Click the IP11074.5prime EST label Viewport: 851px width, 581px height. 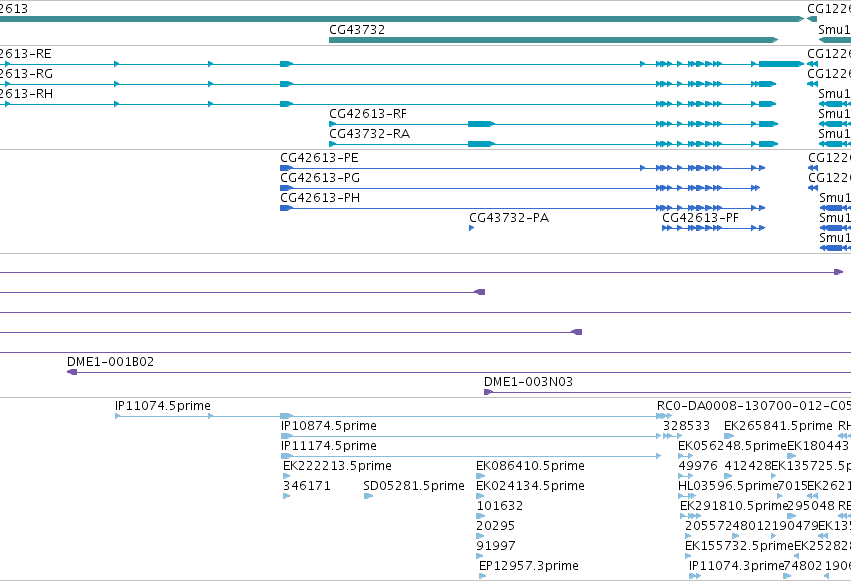163,406
